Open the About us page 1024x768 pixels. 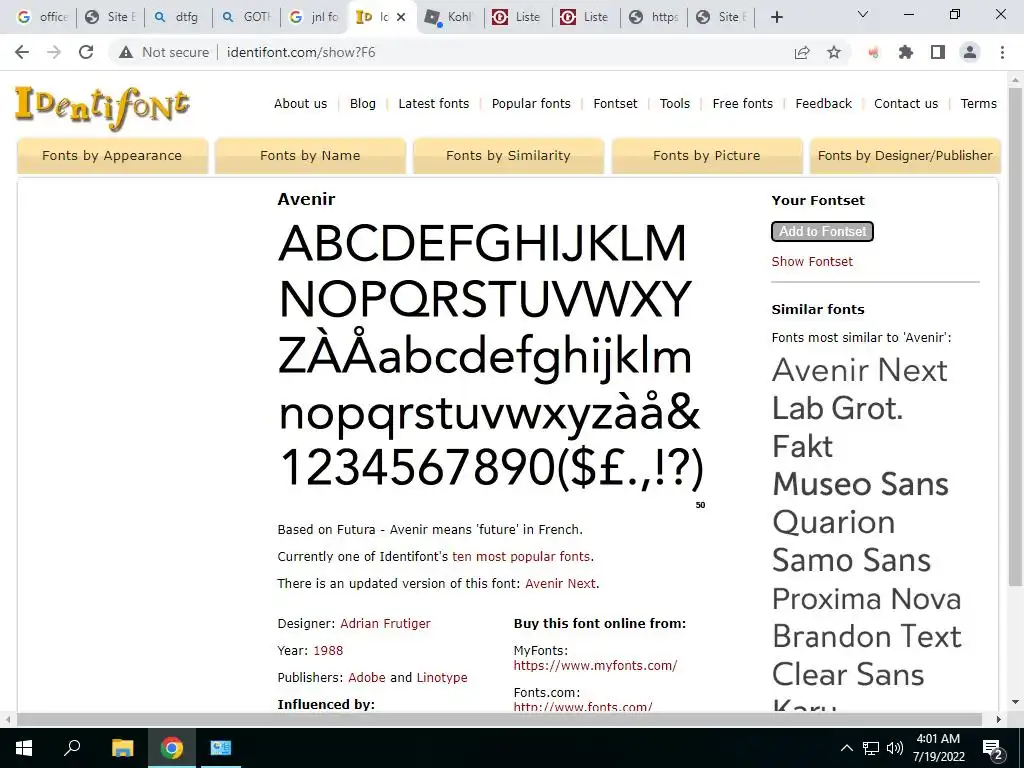pyautogui.click(x=300, y=103)
